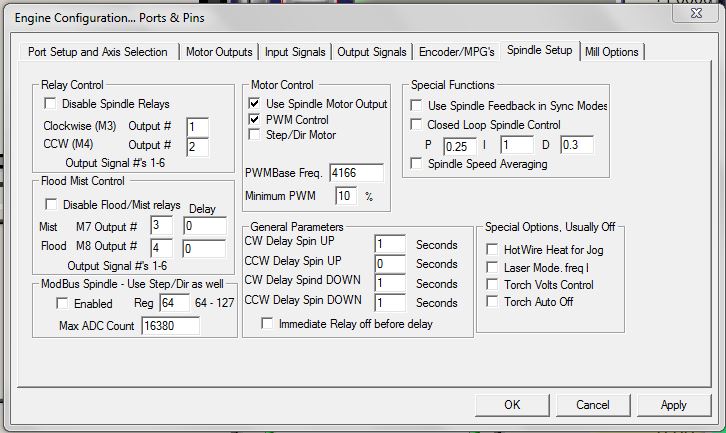
Task: Enable the Disable Spindle Relays checkbox
Action: pyautogui.click(x=49, y=104)
